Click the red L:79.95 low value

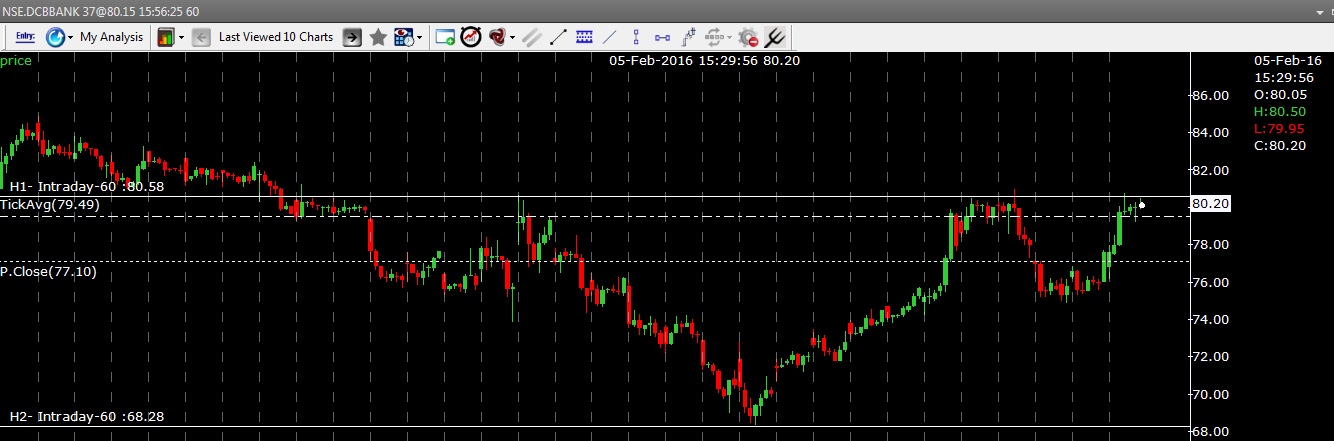(x=1281, y=128)
